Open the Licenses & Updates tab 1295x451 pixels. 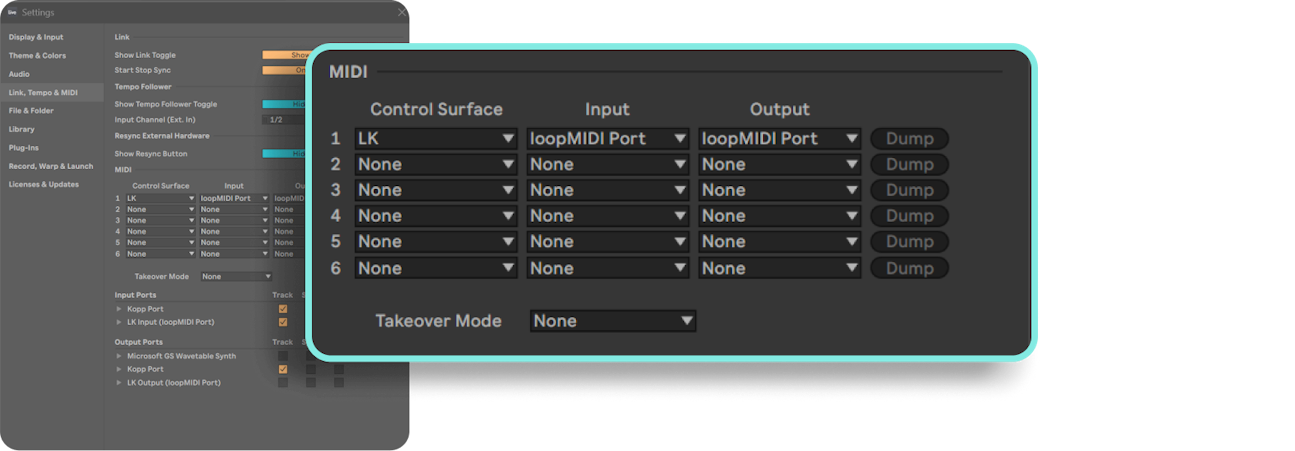click(44, 184)
